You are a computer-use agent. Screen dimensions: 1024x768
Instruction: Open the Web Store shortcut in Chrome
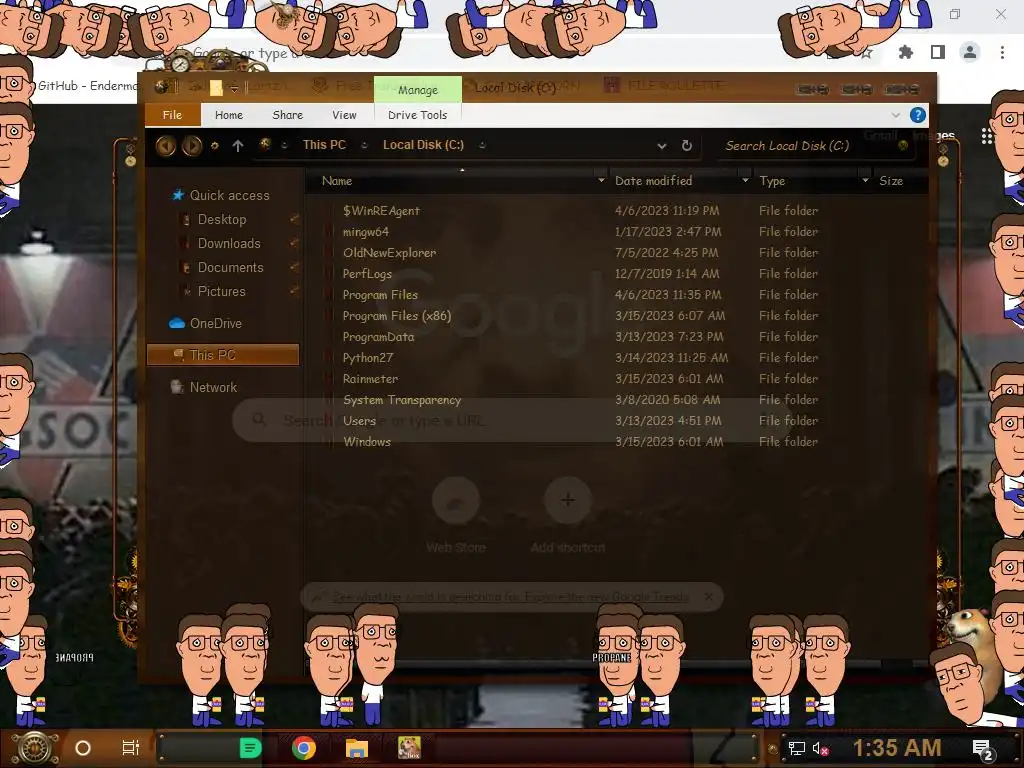point(456,500)
